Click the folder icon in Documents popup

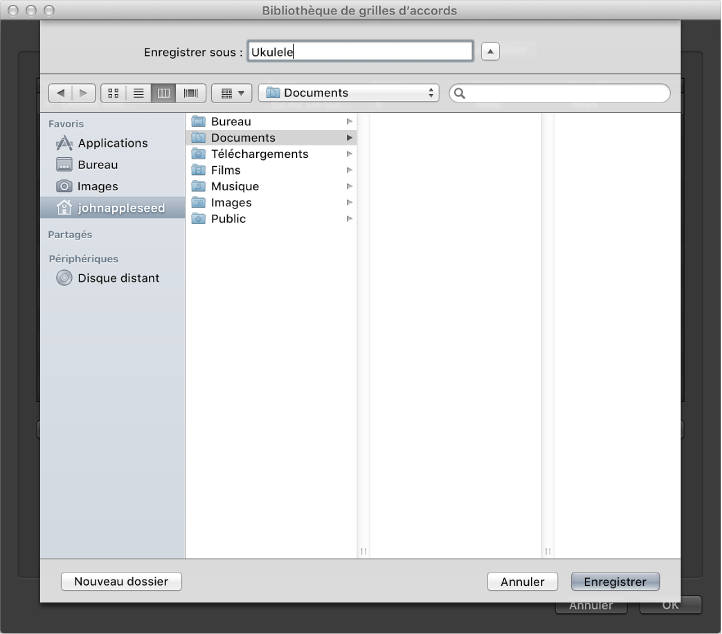(273, 93)
